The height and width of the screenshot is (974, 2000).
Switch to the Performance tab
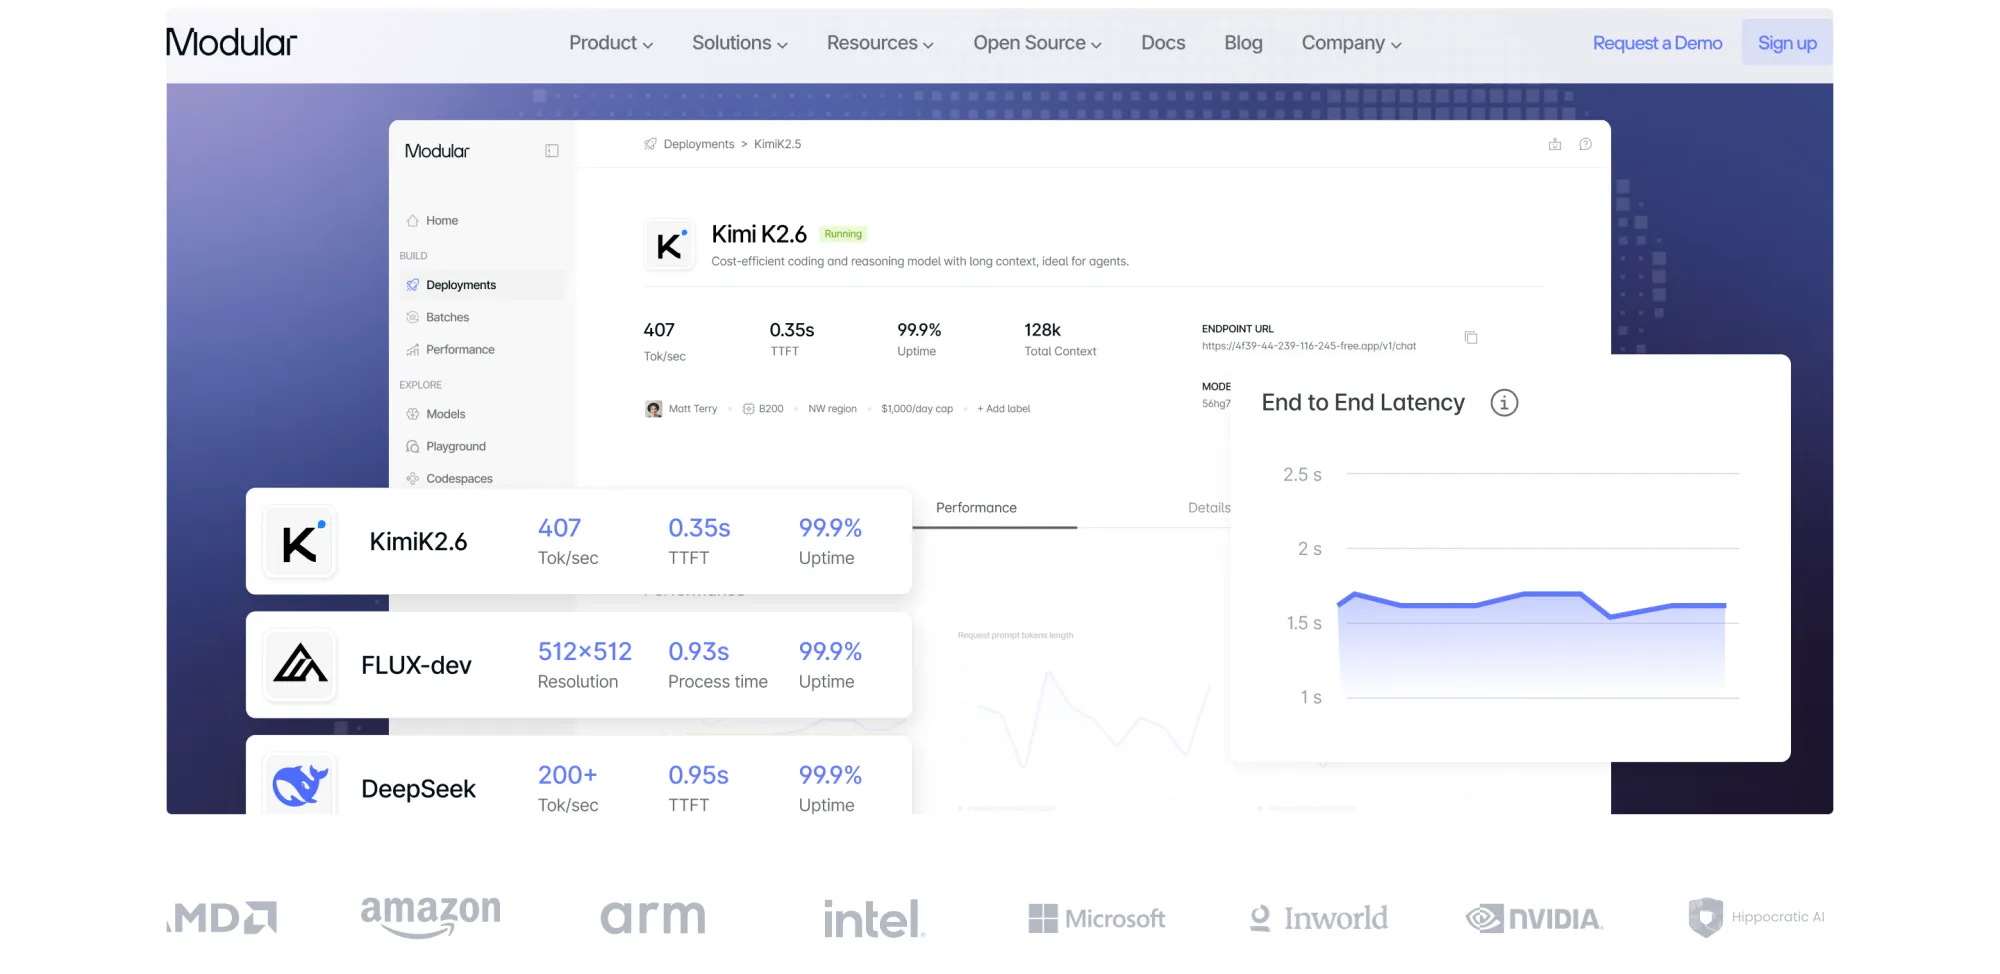tap(976, 508)
